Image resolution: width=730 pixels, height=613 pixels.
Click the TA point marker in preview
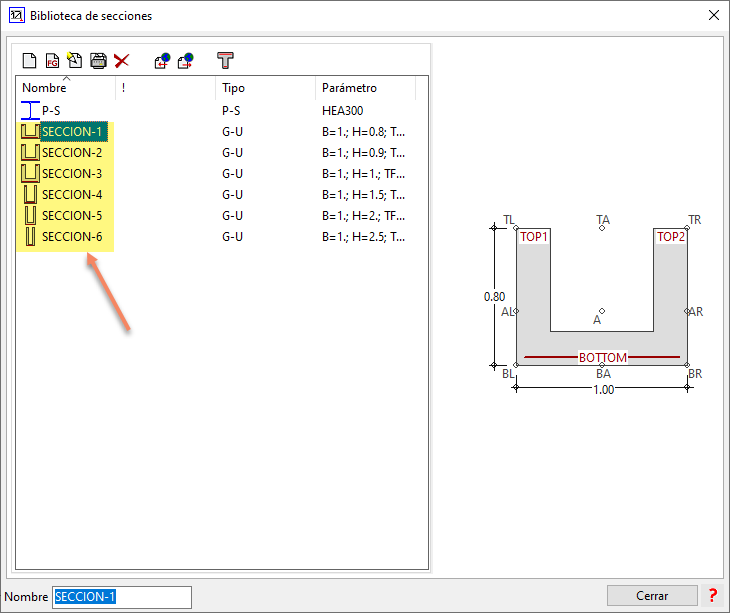(x=602, y=228)
